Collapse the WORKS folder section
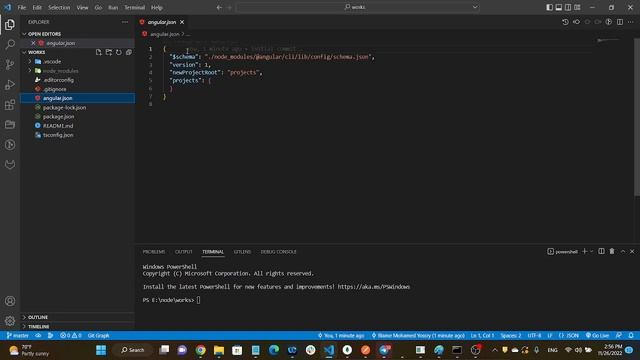The width and height of the screenshot is (640, 360). pyautogui.click(x=24, y=52)
